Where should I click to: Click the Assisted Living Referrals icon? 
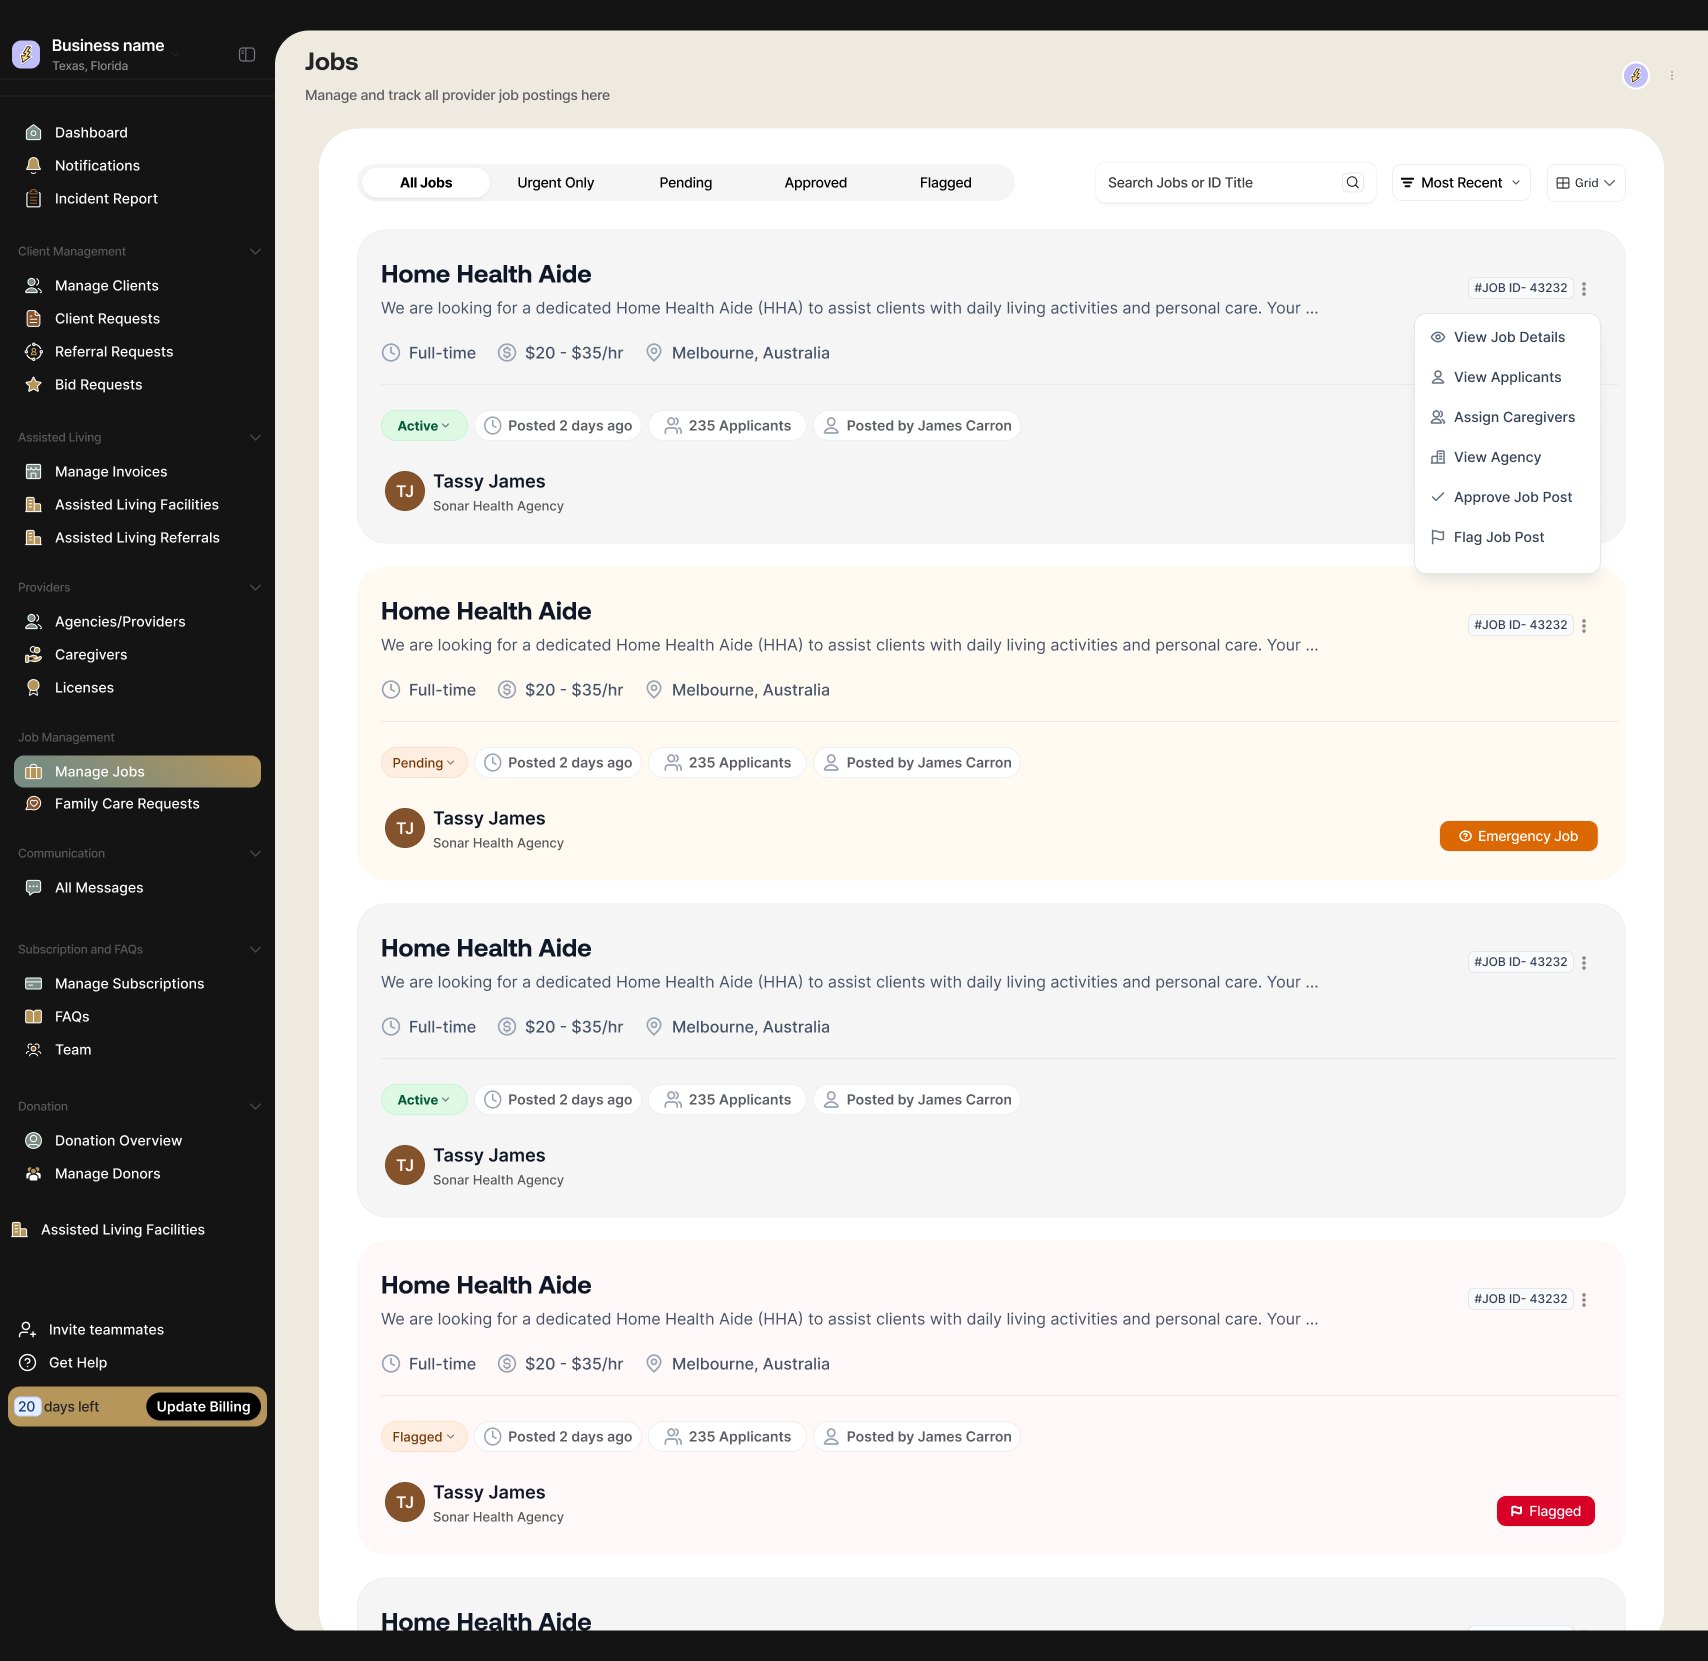33,538
